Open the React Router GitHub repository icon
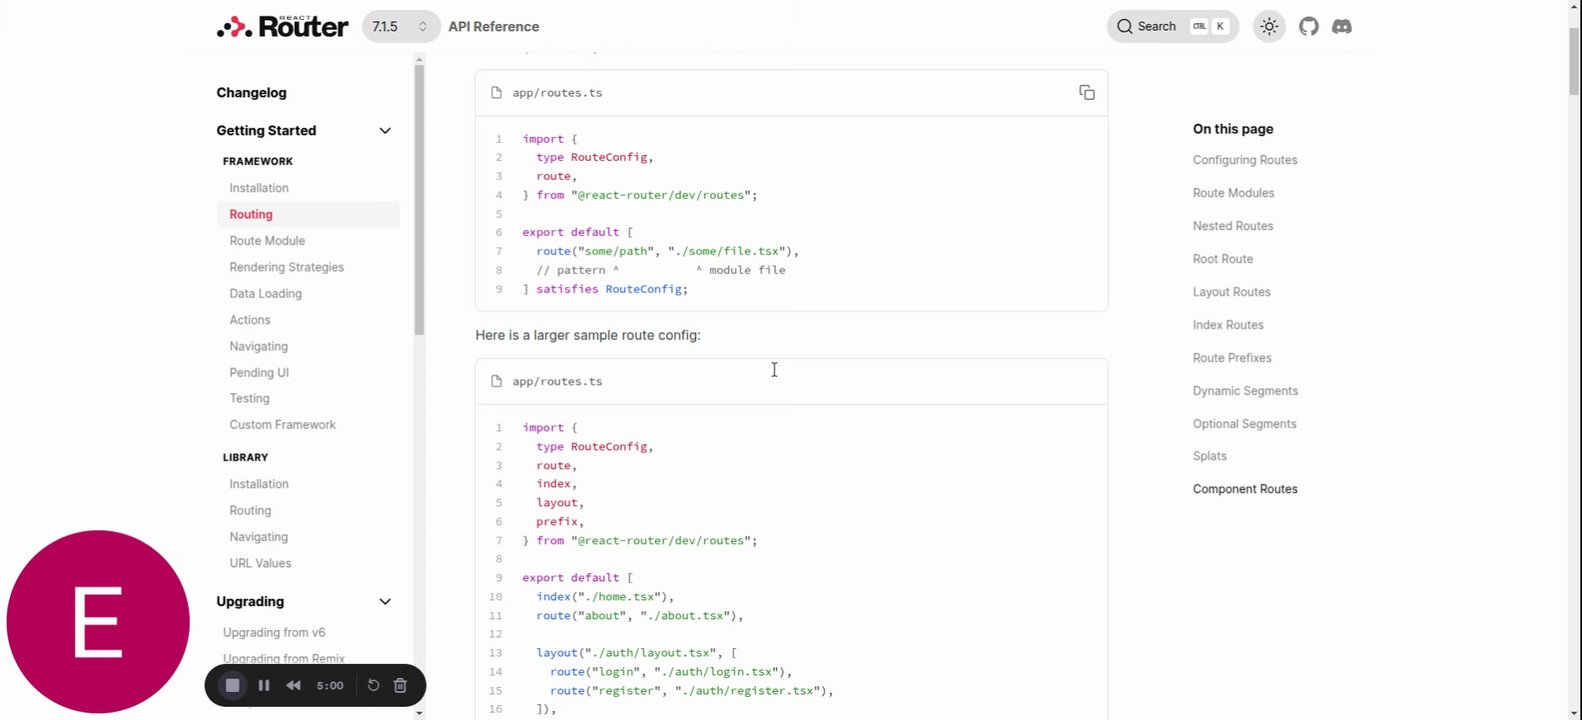Screen dimensions: 1582x720 pyautogui.click(x=1309, y=27)
